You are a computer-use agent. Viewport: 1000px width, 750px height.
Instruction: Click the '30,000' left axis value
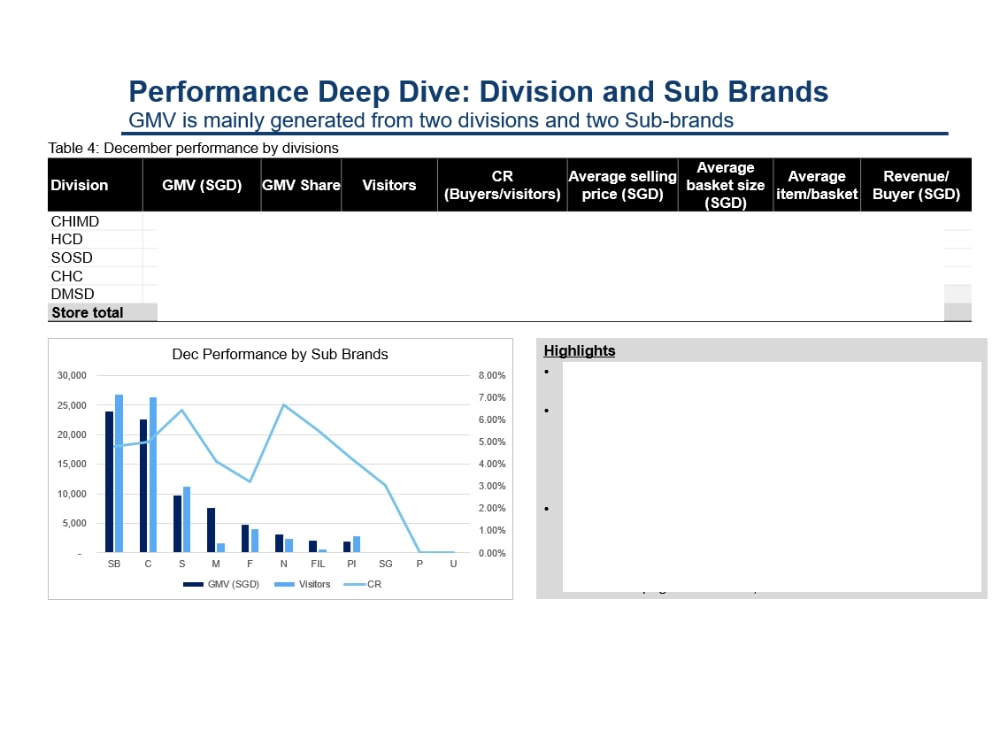pyautogui.click(x=71, y=376)
